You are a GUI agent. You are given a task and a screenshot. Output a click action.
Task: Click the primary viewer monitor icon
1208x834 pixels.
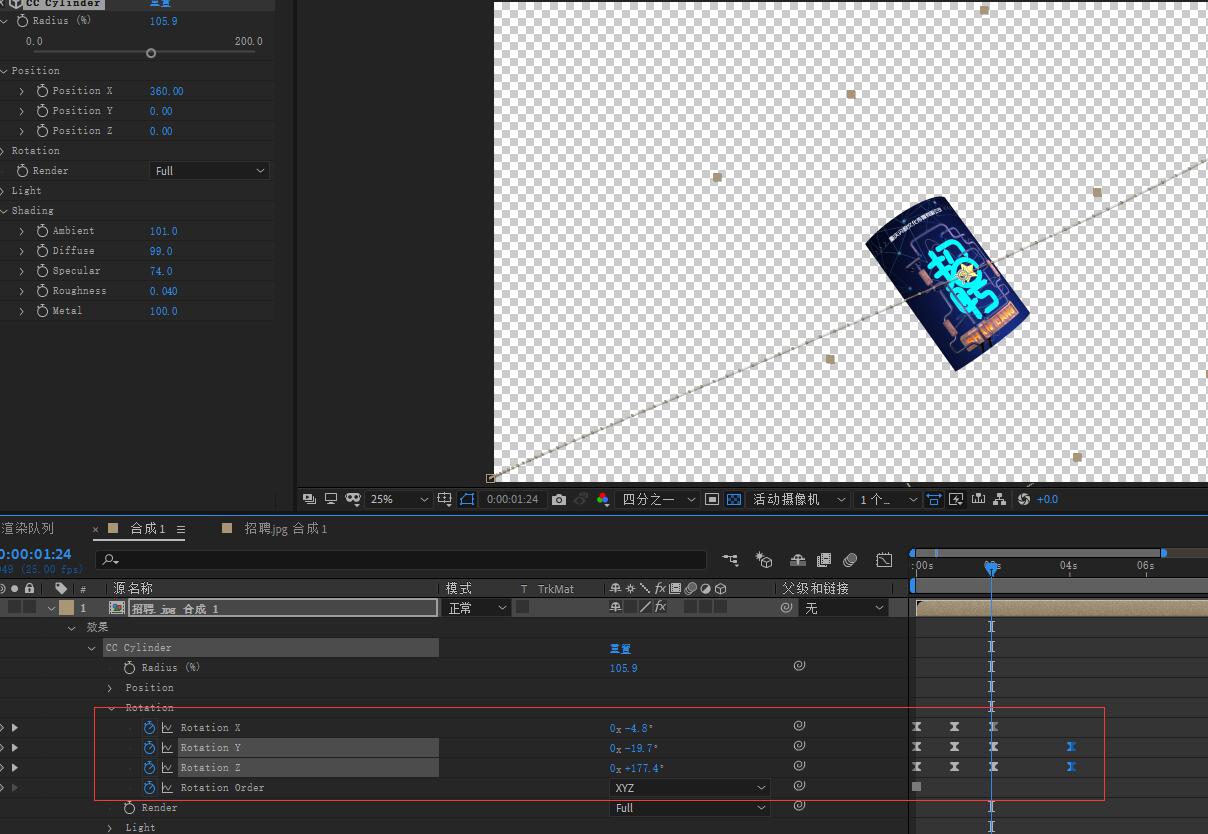tap(331, 499)
